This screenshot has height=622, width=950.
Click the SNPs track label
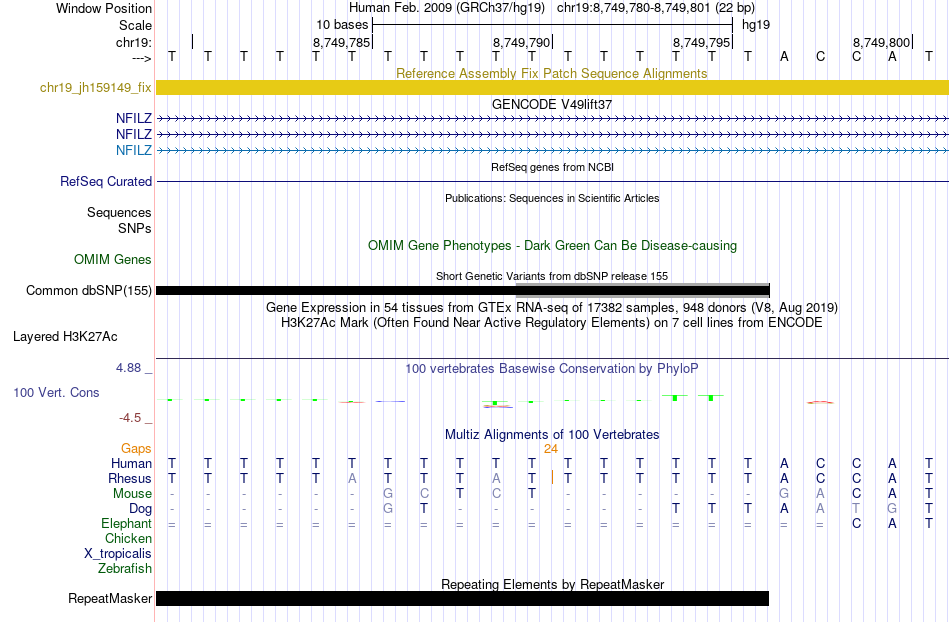pos(135,228)
